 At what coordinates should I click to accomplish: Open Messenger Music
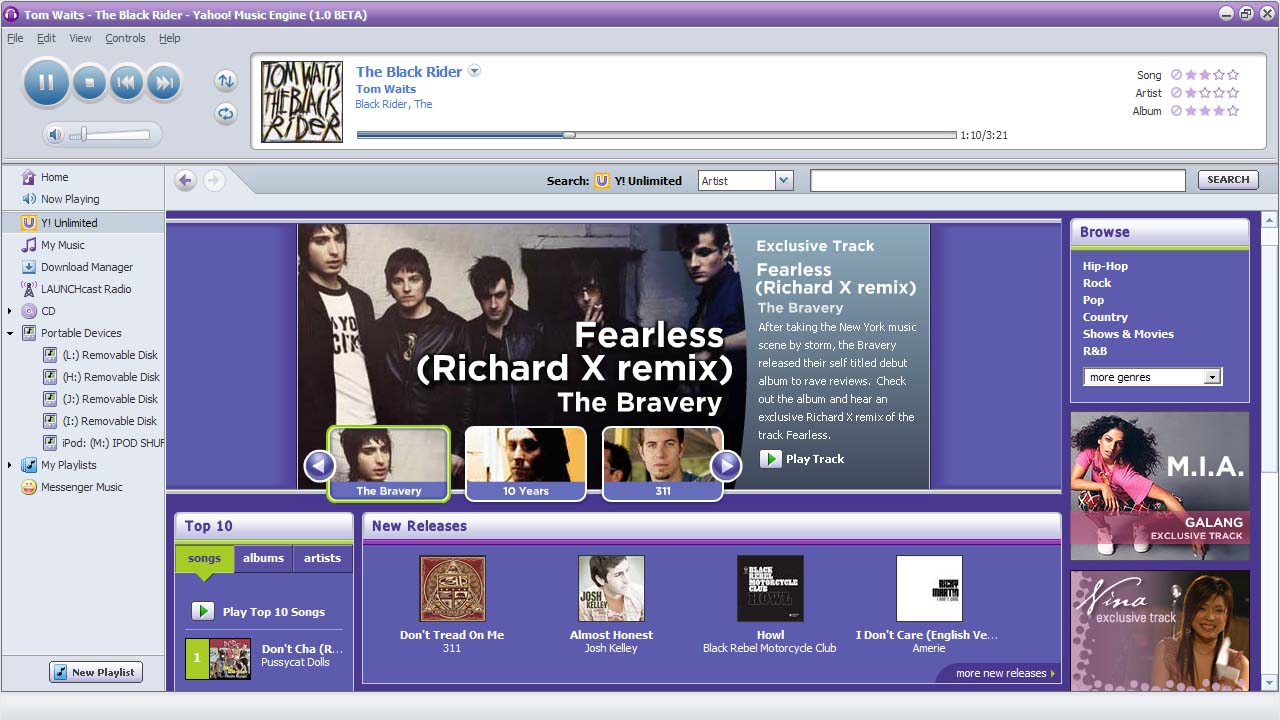click(82, 487)
